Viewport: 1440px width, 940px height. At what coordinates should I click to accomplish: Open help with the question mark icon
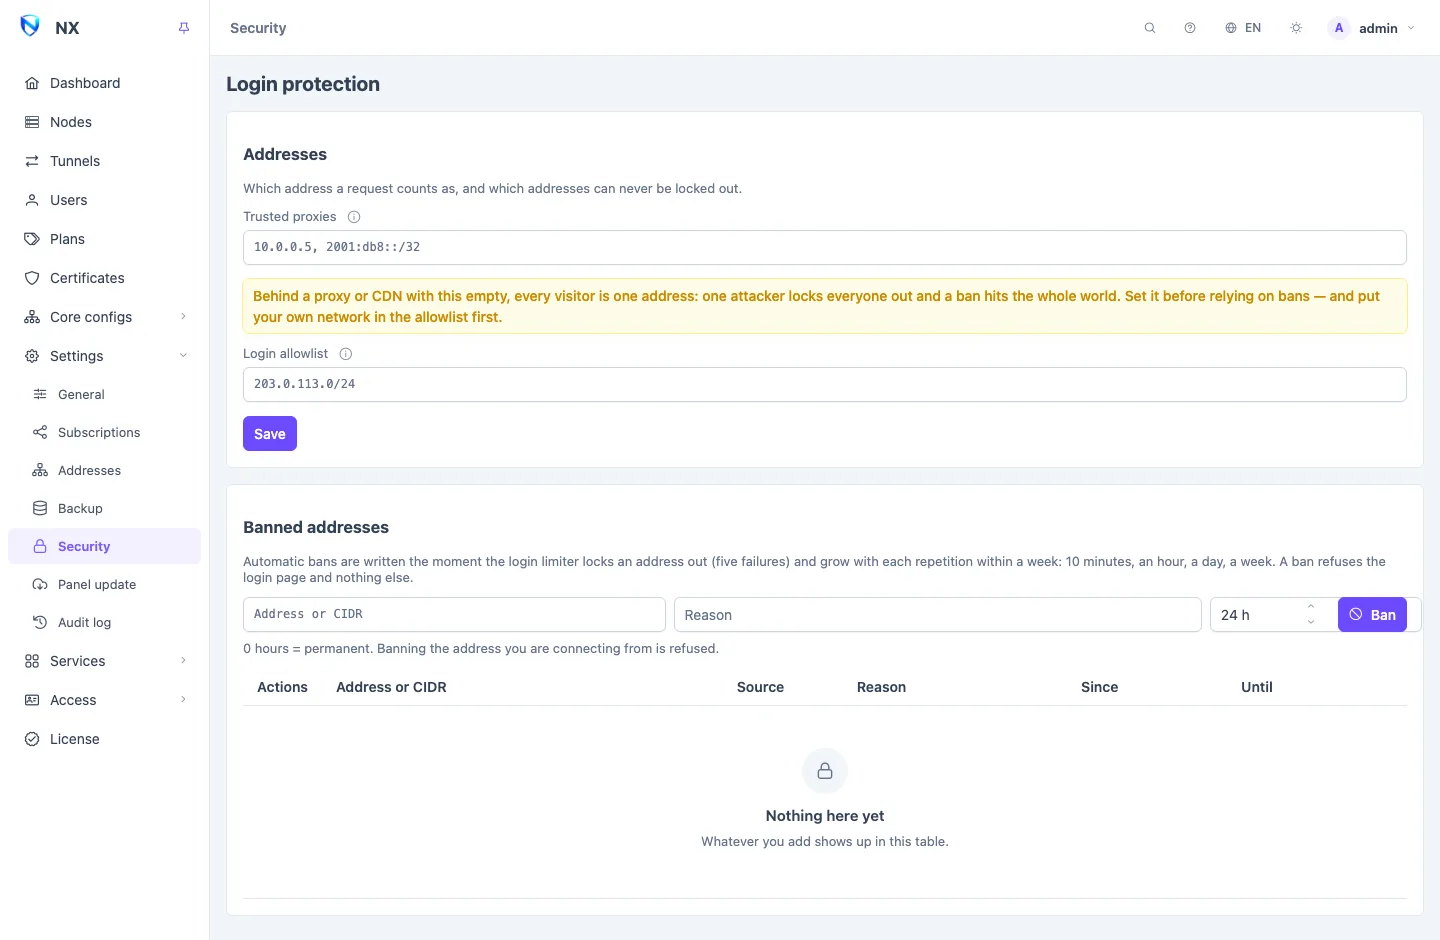point(1190,28)
